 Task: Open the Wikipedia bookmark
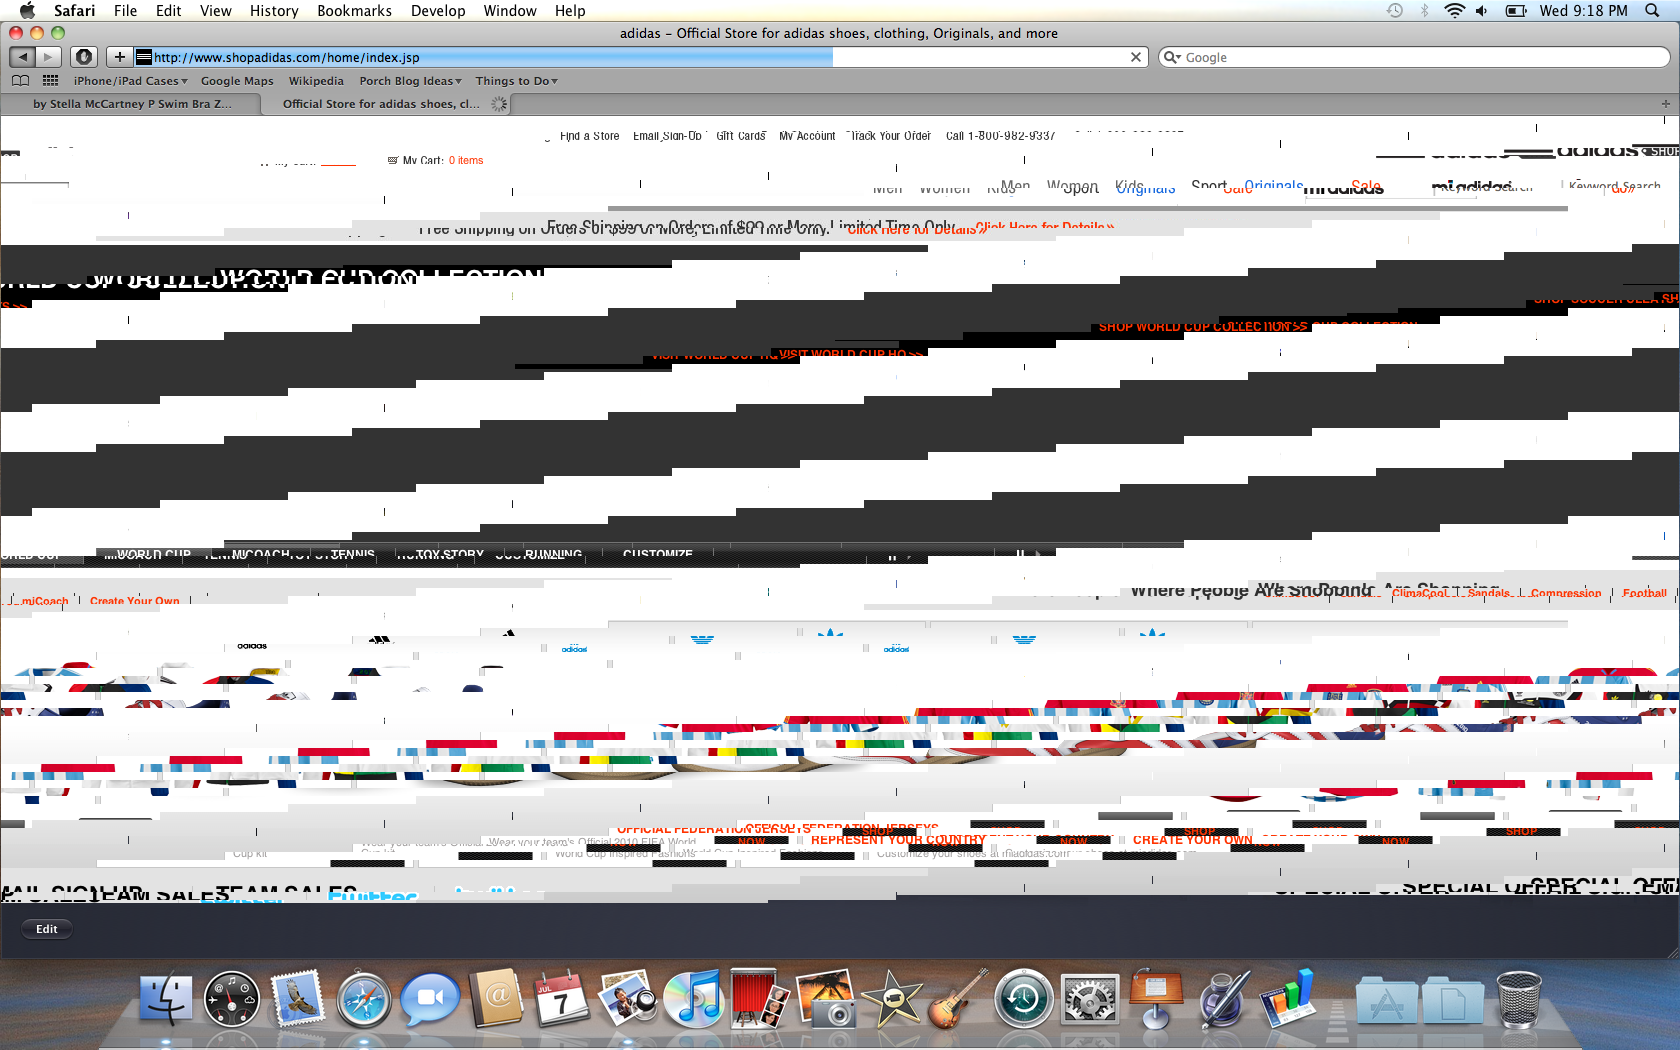pyautogui.click(x=316, y=81)
